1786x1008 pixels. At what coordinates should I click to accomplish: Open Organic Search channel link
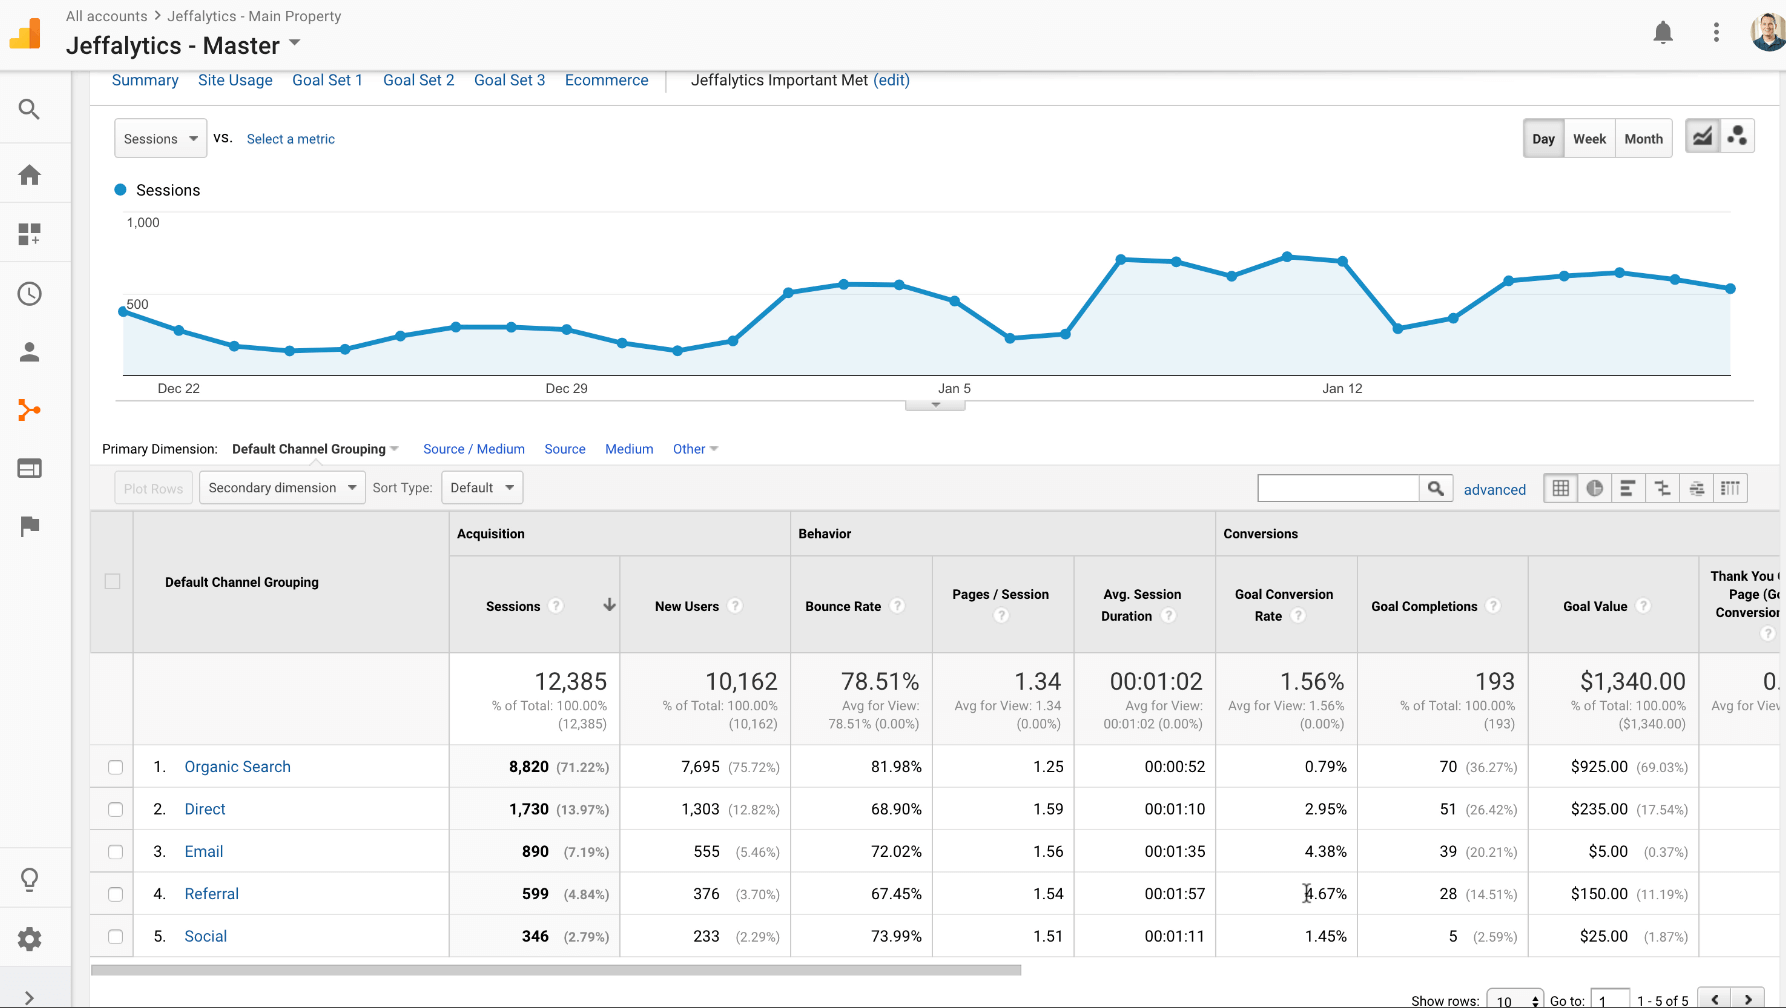pyautogui.click(x=237, y=767)
